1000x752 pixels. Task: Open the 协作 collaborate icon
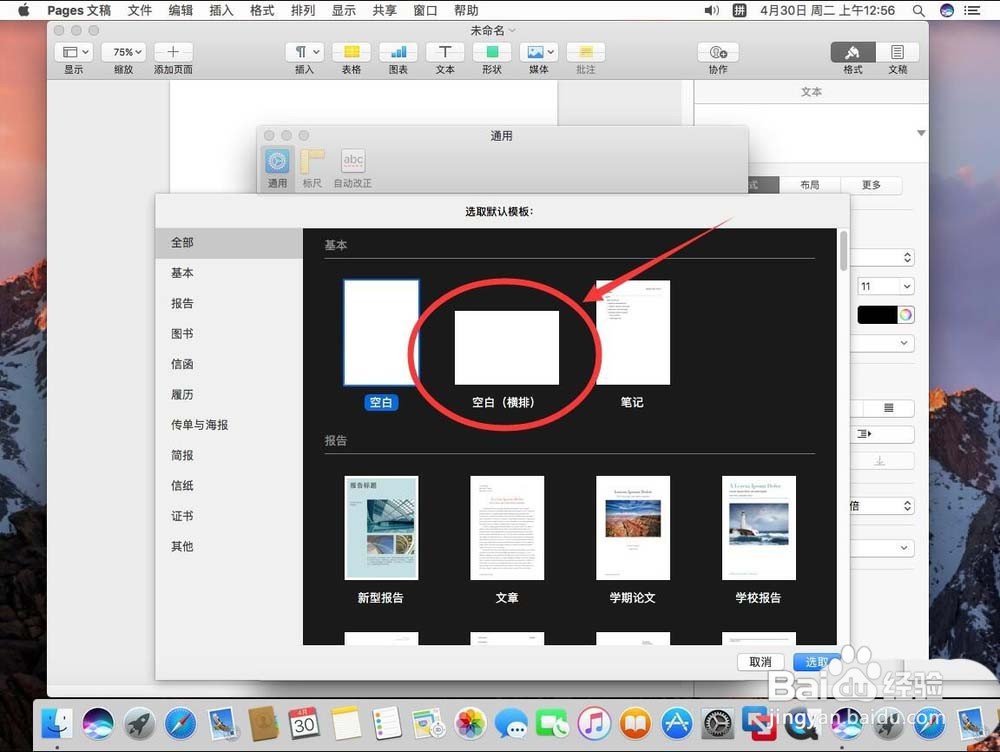tap(717, 52)
